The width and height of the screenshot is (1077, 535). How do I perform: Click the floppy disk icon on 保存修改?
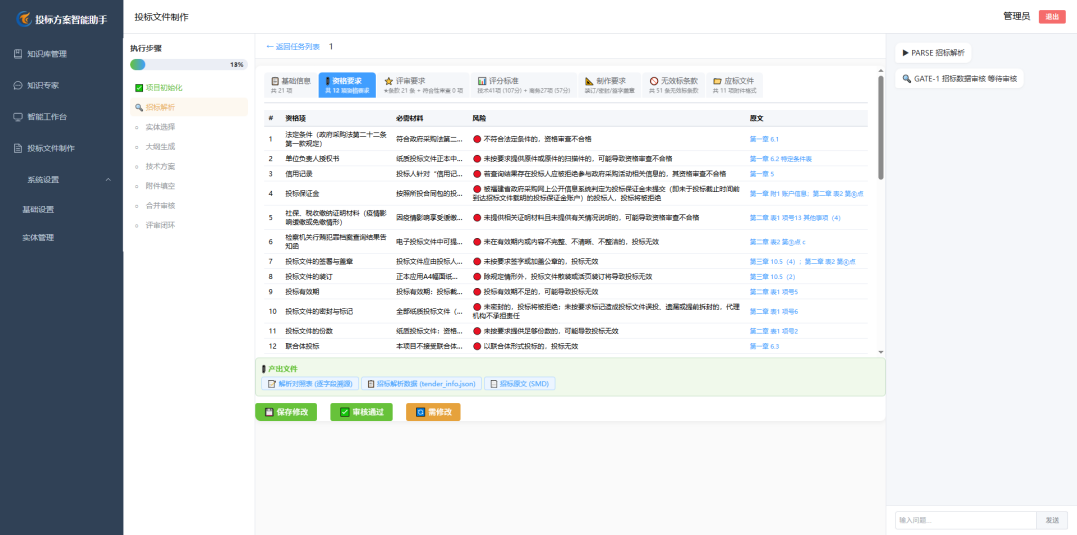(x=269, y=412)
